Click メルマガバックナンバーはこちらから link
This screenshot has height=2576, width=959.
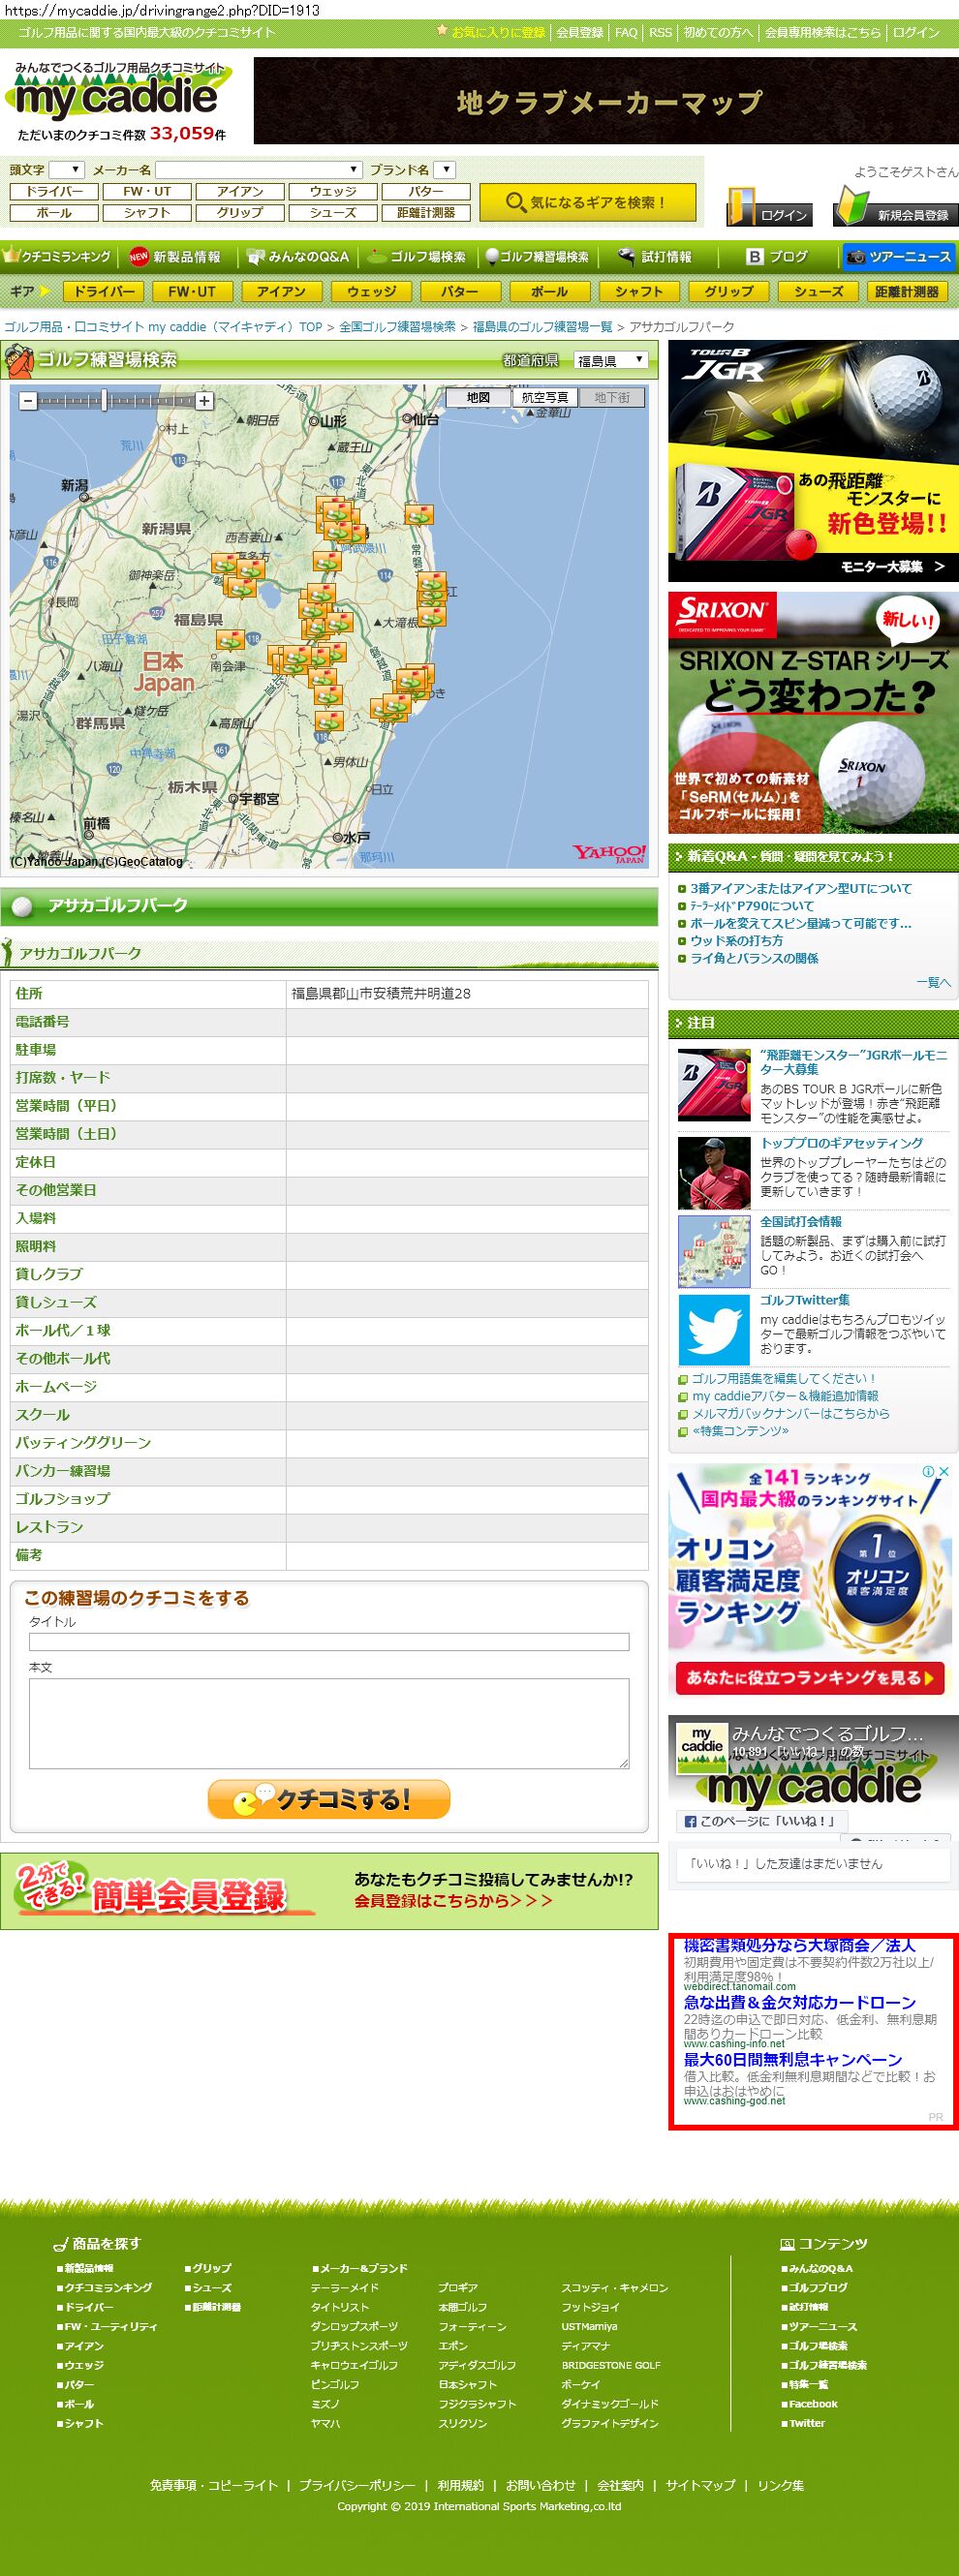pyautogui.click(x=790, y=1413)
